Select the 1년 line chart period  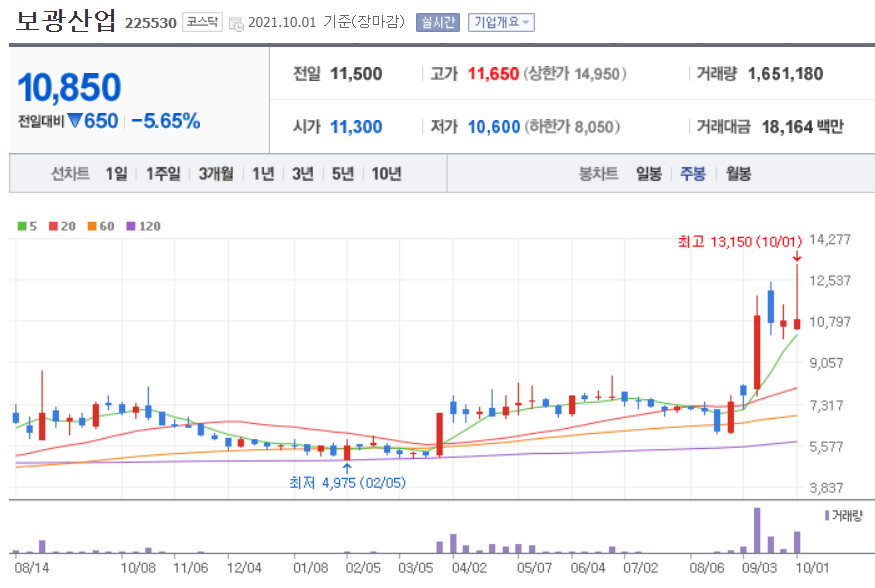point(263,173)
